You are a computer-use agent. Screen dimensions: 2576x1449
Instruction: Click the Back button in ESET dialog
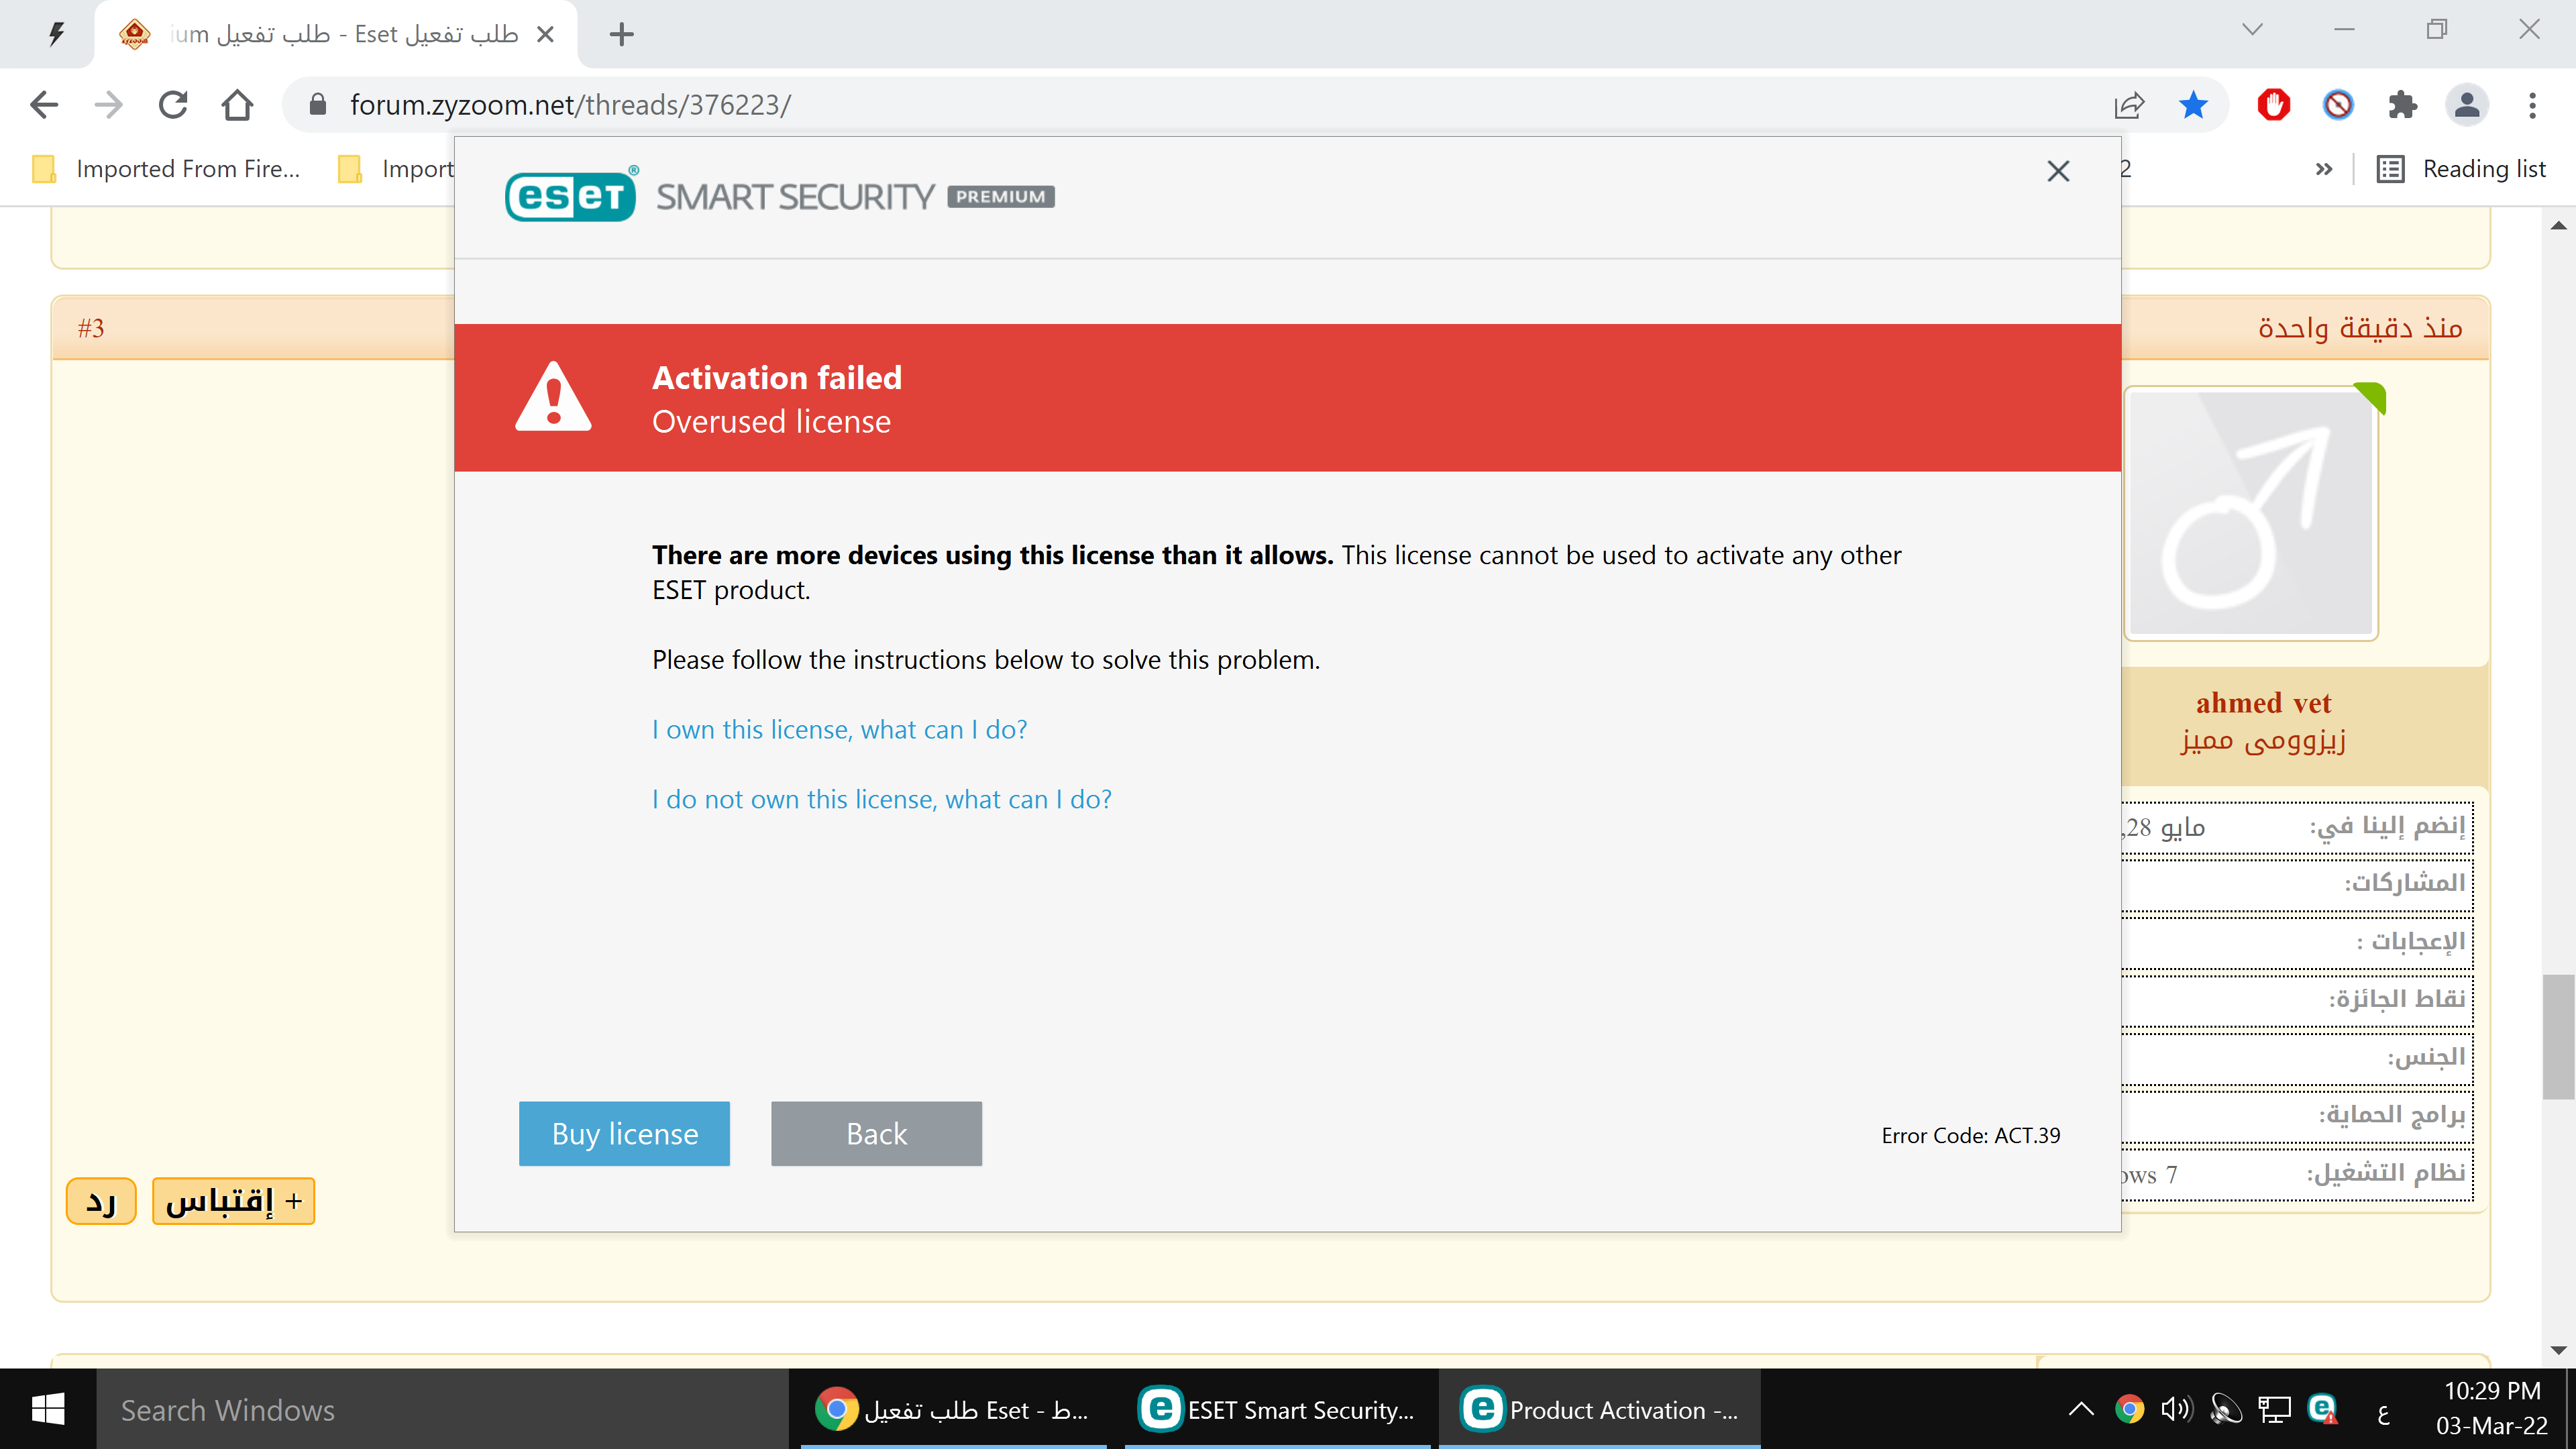876,1133
